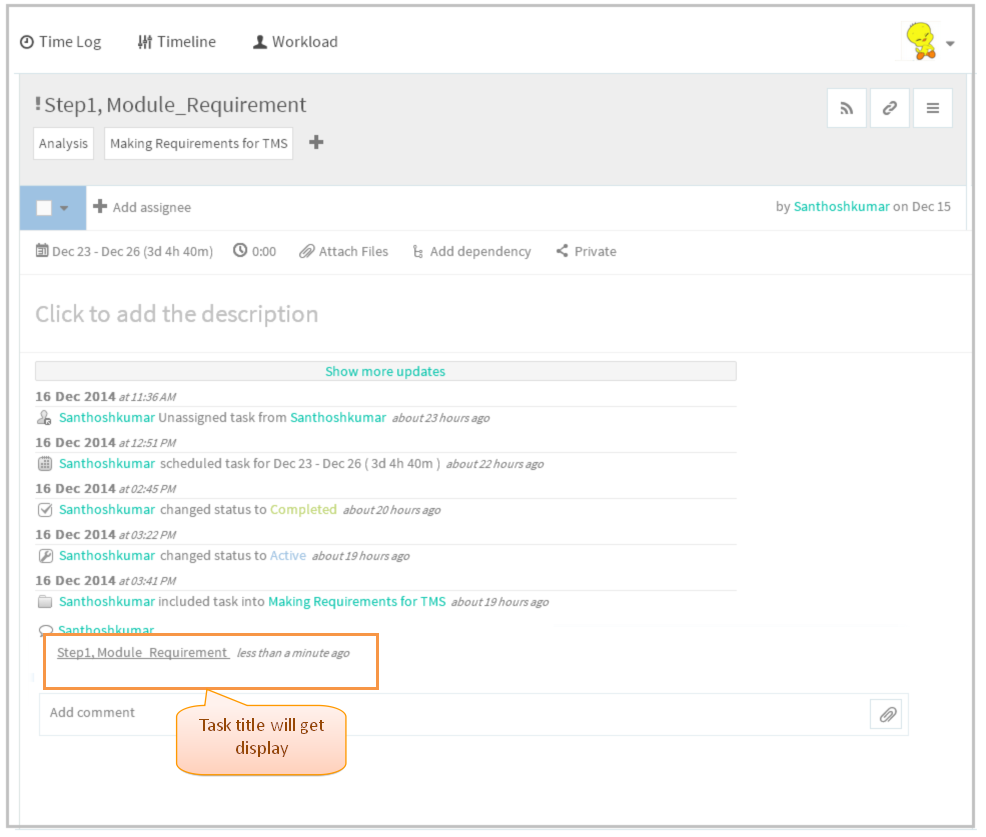Add a new tag with plus icon

316,142
